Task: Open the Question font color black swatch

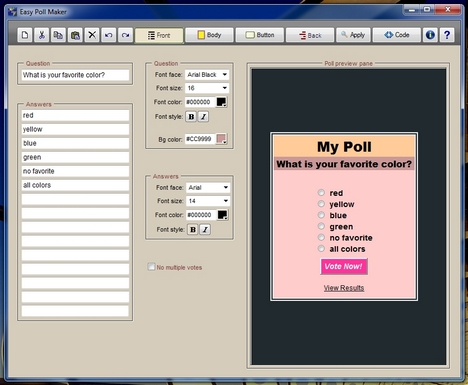Action: [x=222, y=102]
